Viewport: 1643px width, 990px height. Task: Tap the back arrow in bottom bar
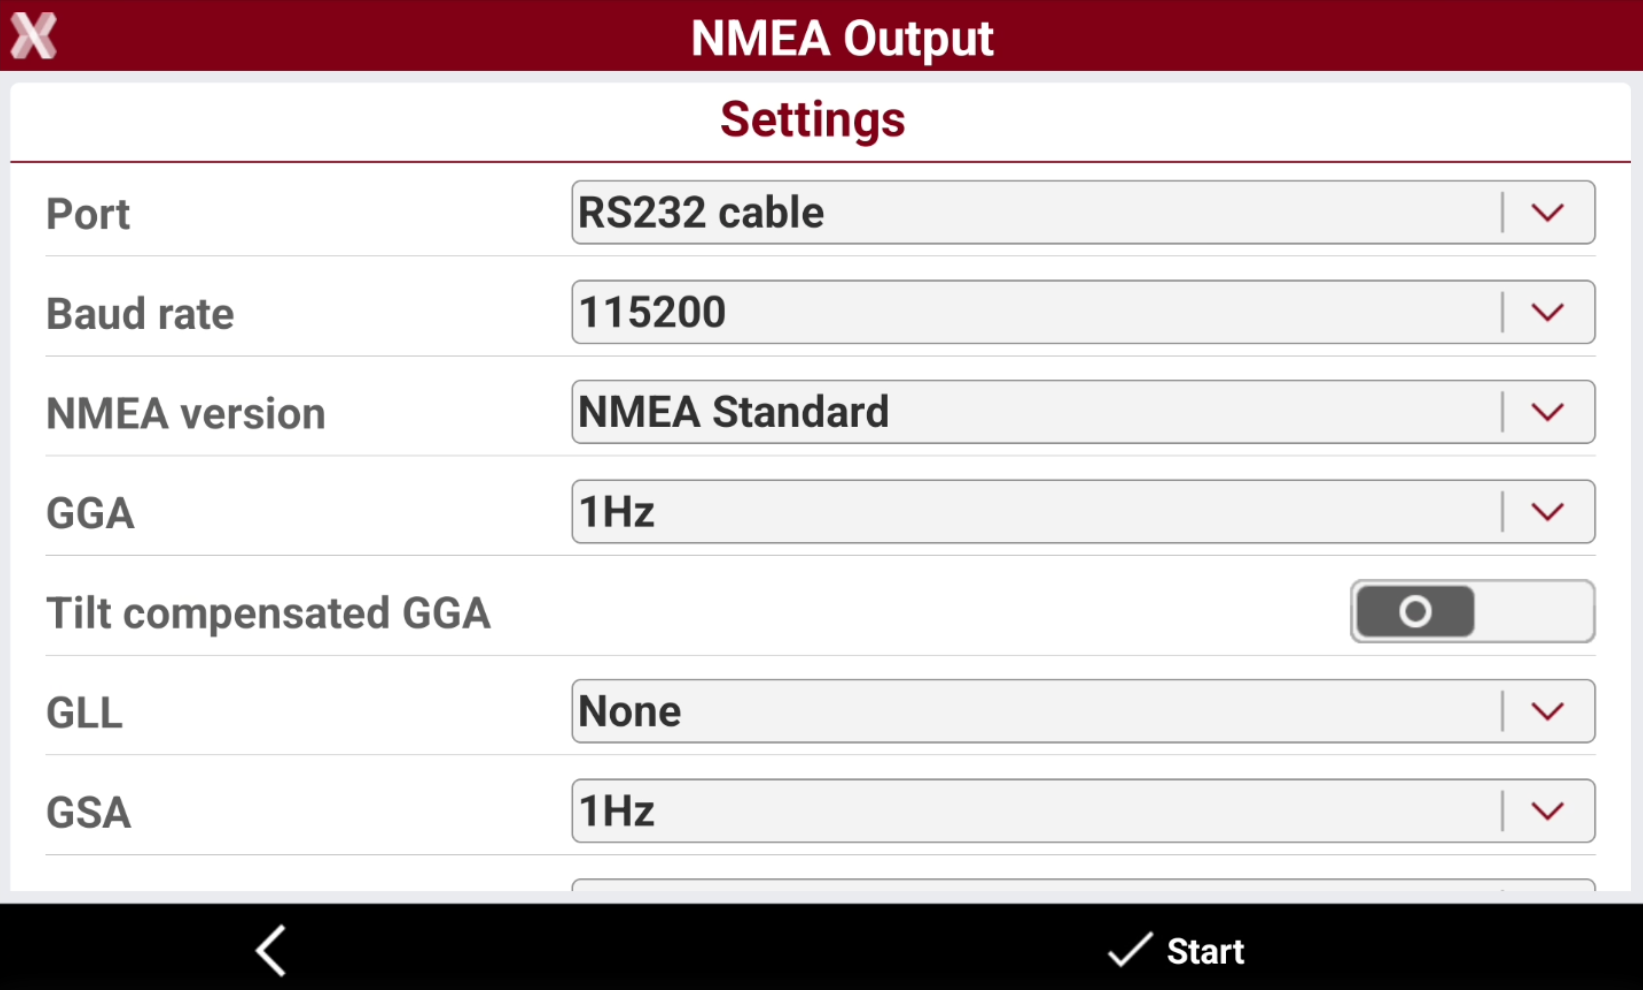(271, 950)
